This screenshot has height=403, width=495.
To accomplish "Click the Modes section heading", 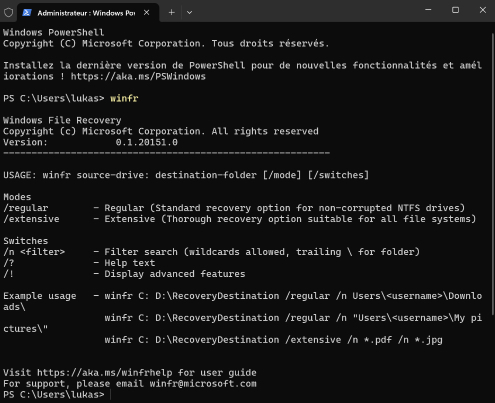I will pyautogui.click(x=17, y=197).
